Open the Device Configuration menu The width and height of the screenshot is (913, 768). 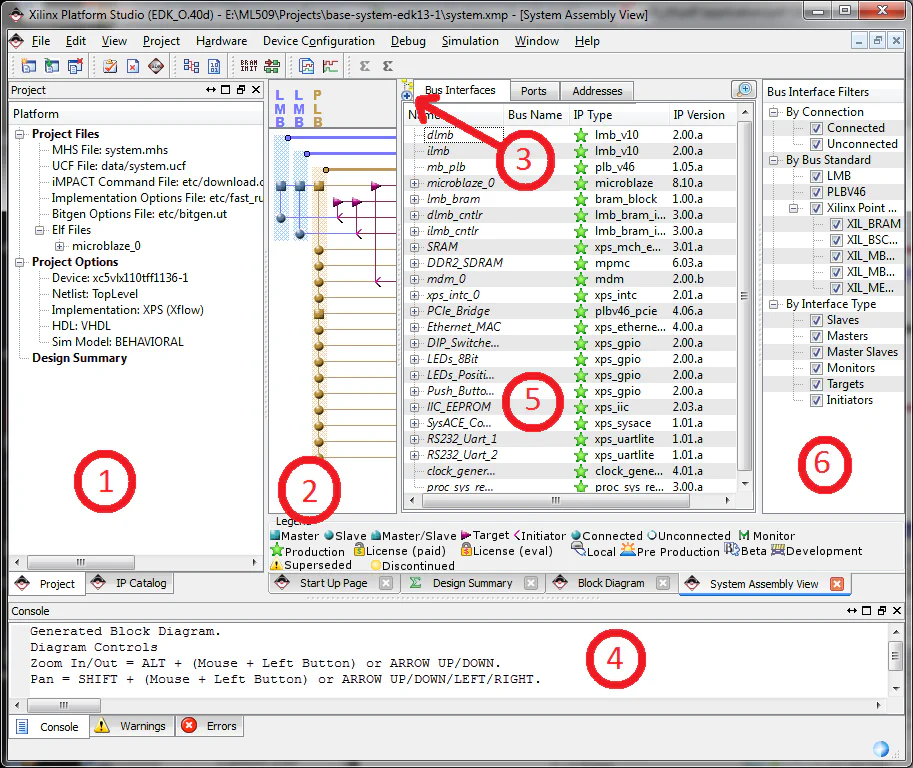[318, 41]
